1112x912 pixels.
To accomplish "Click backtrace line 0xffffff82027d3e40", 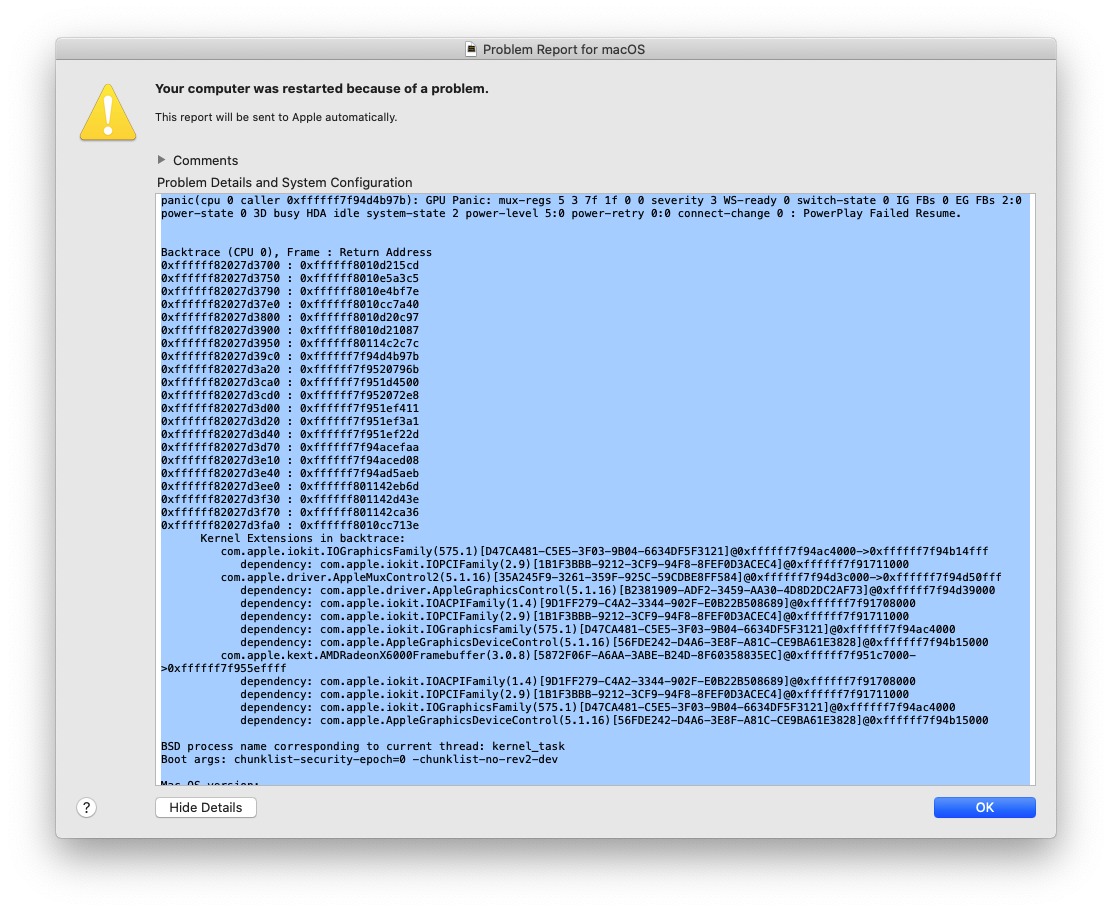I will pos(290,474).
